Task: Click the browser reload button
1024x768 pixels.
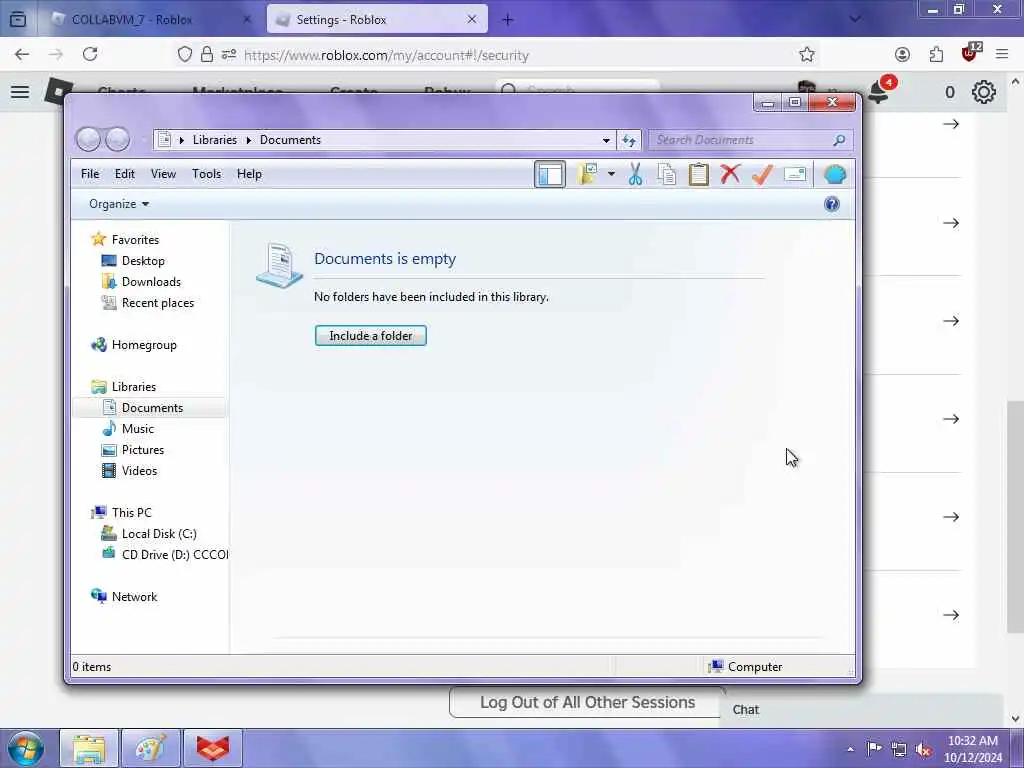Action: [x=90, y=54]
